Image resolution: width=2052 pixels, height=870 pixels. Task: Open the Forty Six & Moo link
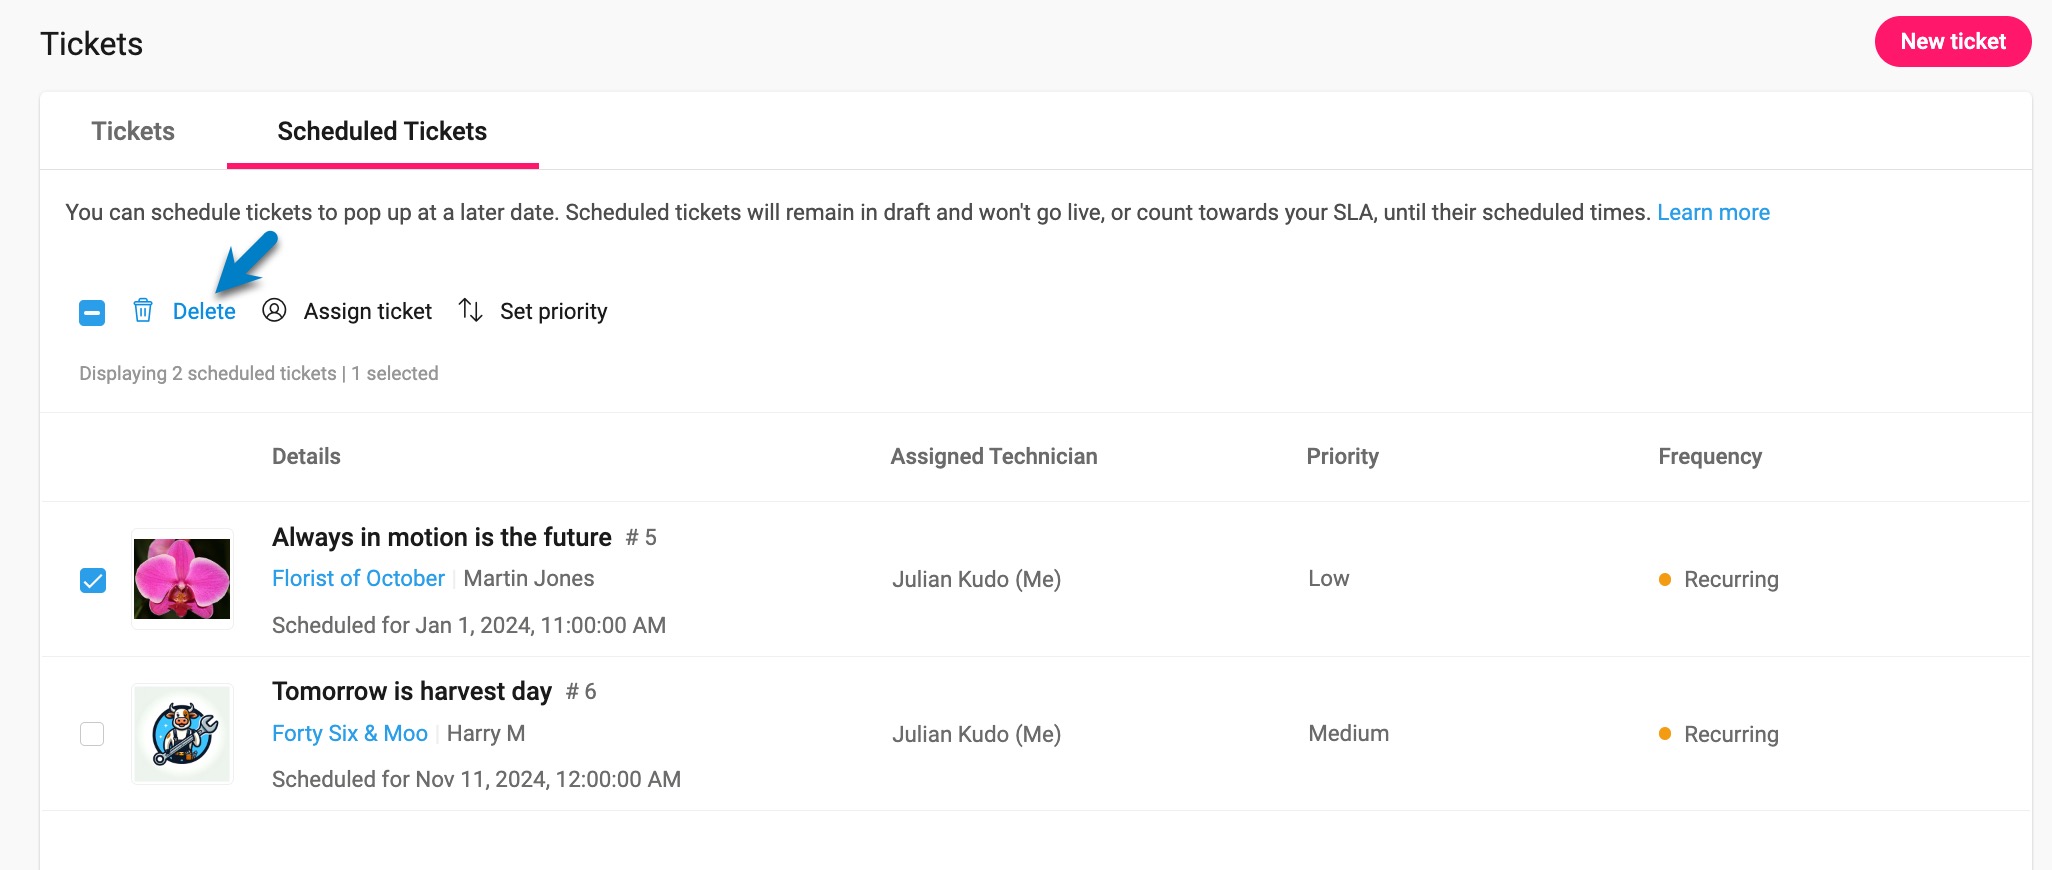pos(350,733)
